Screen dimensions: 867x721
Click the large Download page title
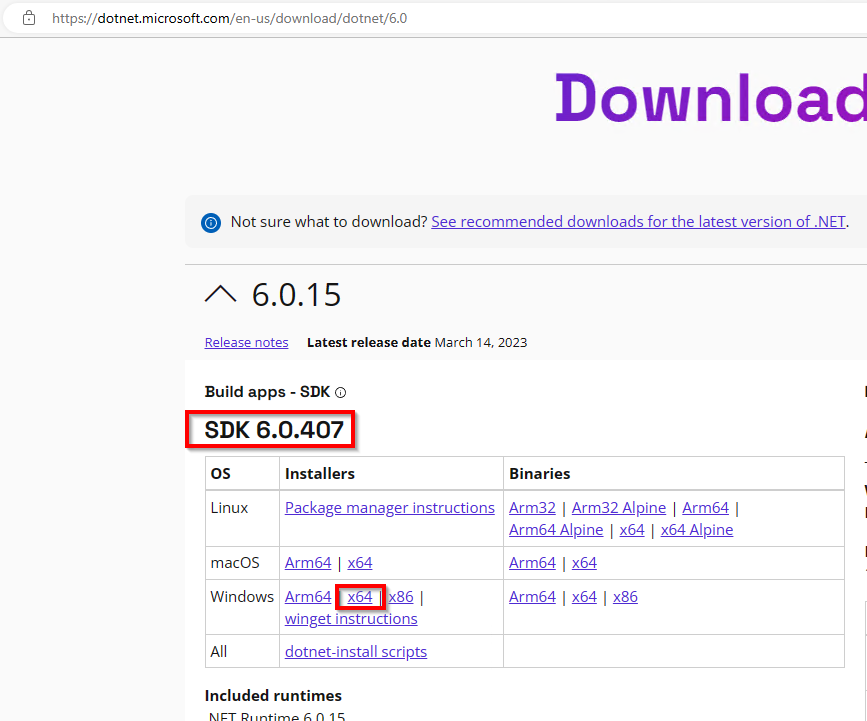[x=711, y=98]
